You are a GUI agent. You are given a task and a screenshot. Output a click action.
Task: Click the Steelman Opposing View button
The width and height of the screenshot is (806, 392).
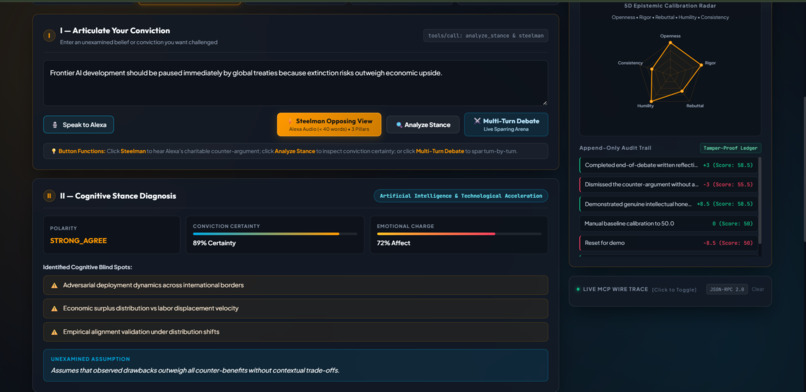pyautogui.click(x=329, y=125)
